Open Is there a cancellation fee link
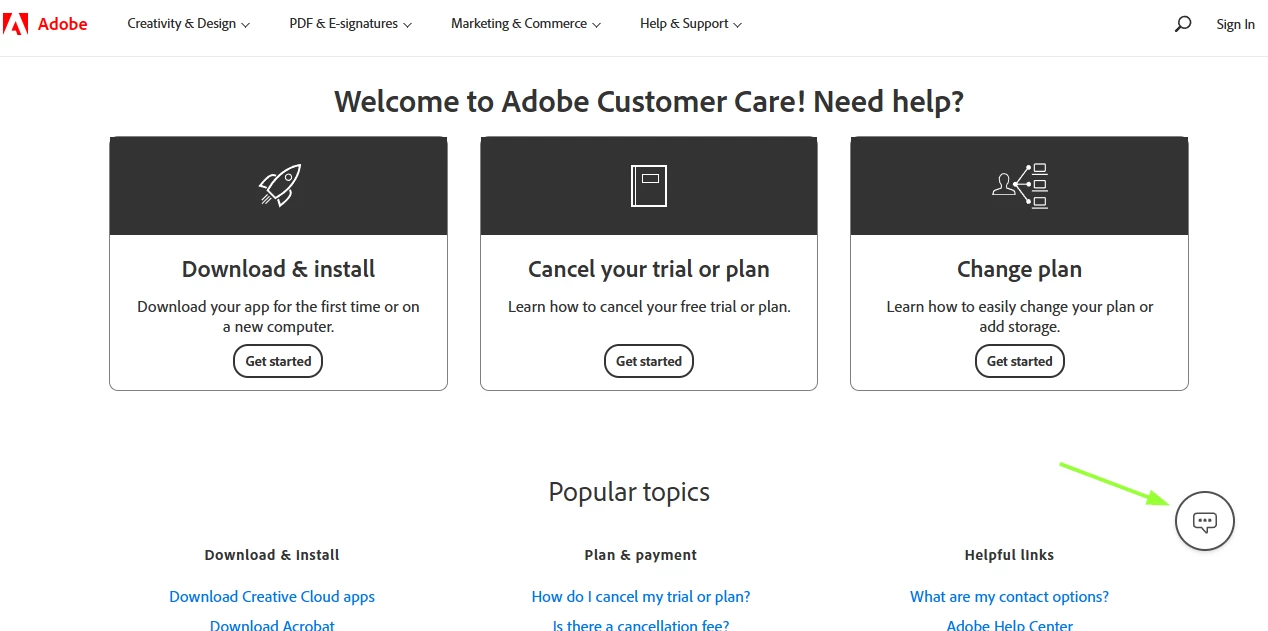The width and height of the screenshot is (1268, 631). (641, 625)
